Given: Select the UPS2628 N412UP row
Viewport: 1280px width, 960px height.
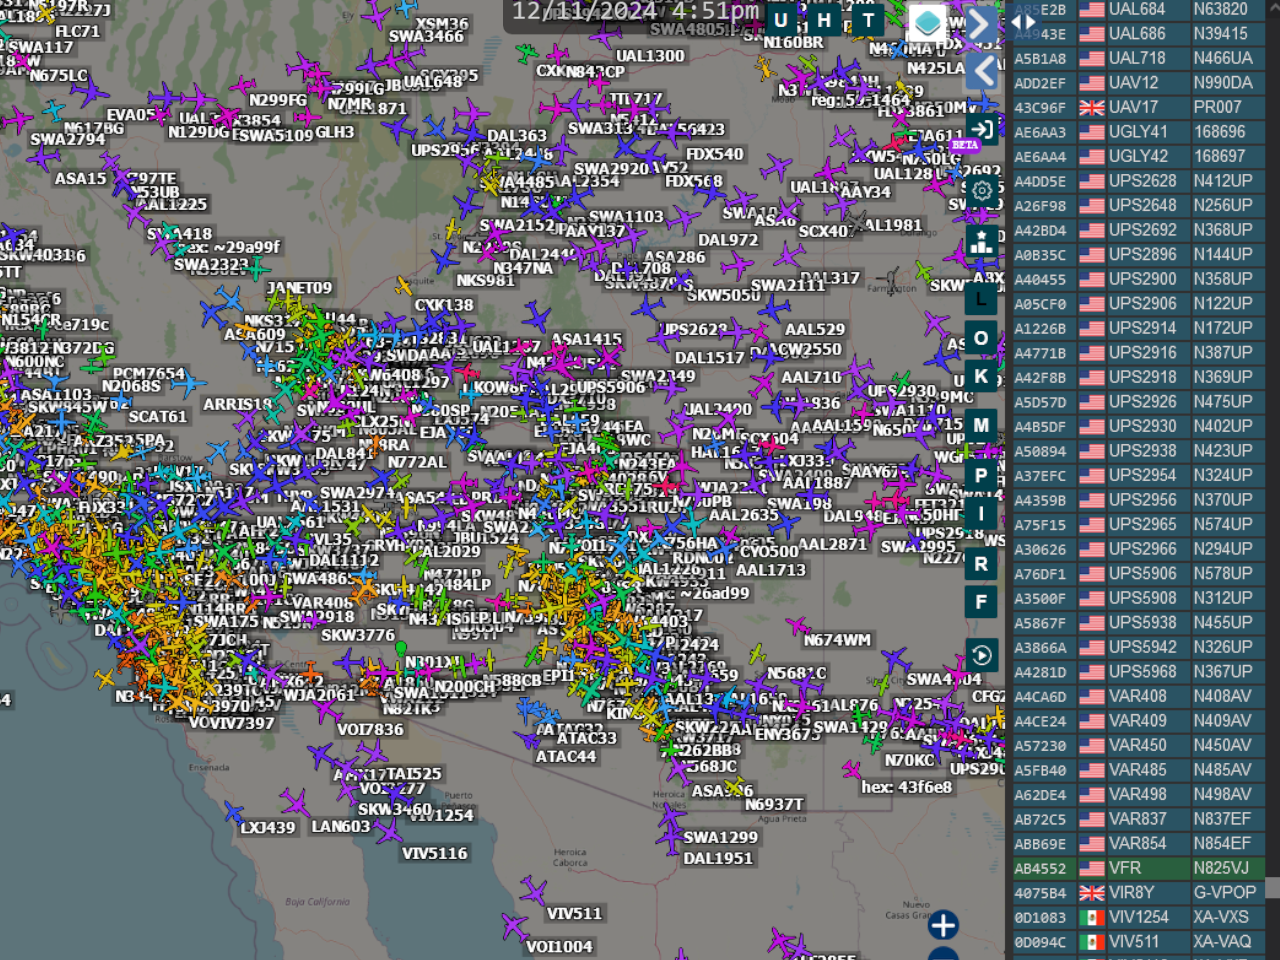Looking at the screenshot, I should (x=1138, y=181).
